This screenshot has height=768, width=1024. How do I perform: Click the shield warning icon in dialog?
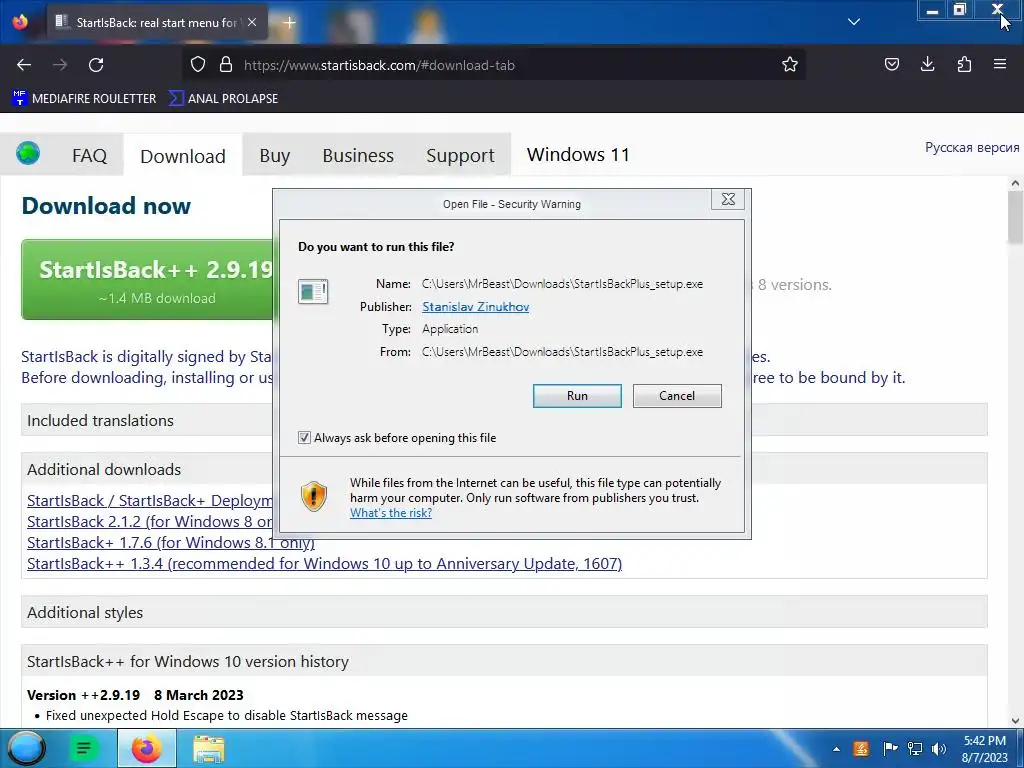click(313, 497)
